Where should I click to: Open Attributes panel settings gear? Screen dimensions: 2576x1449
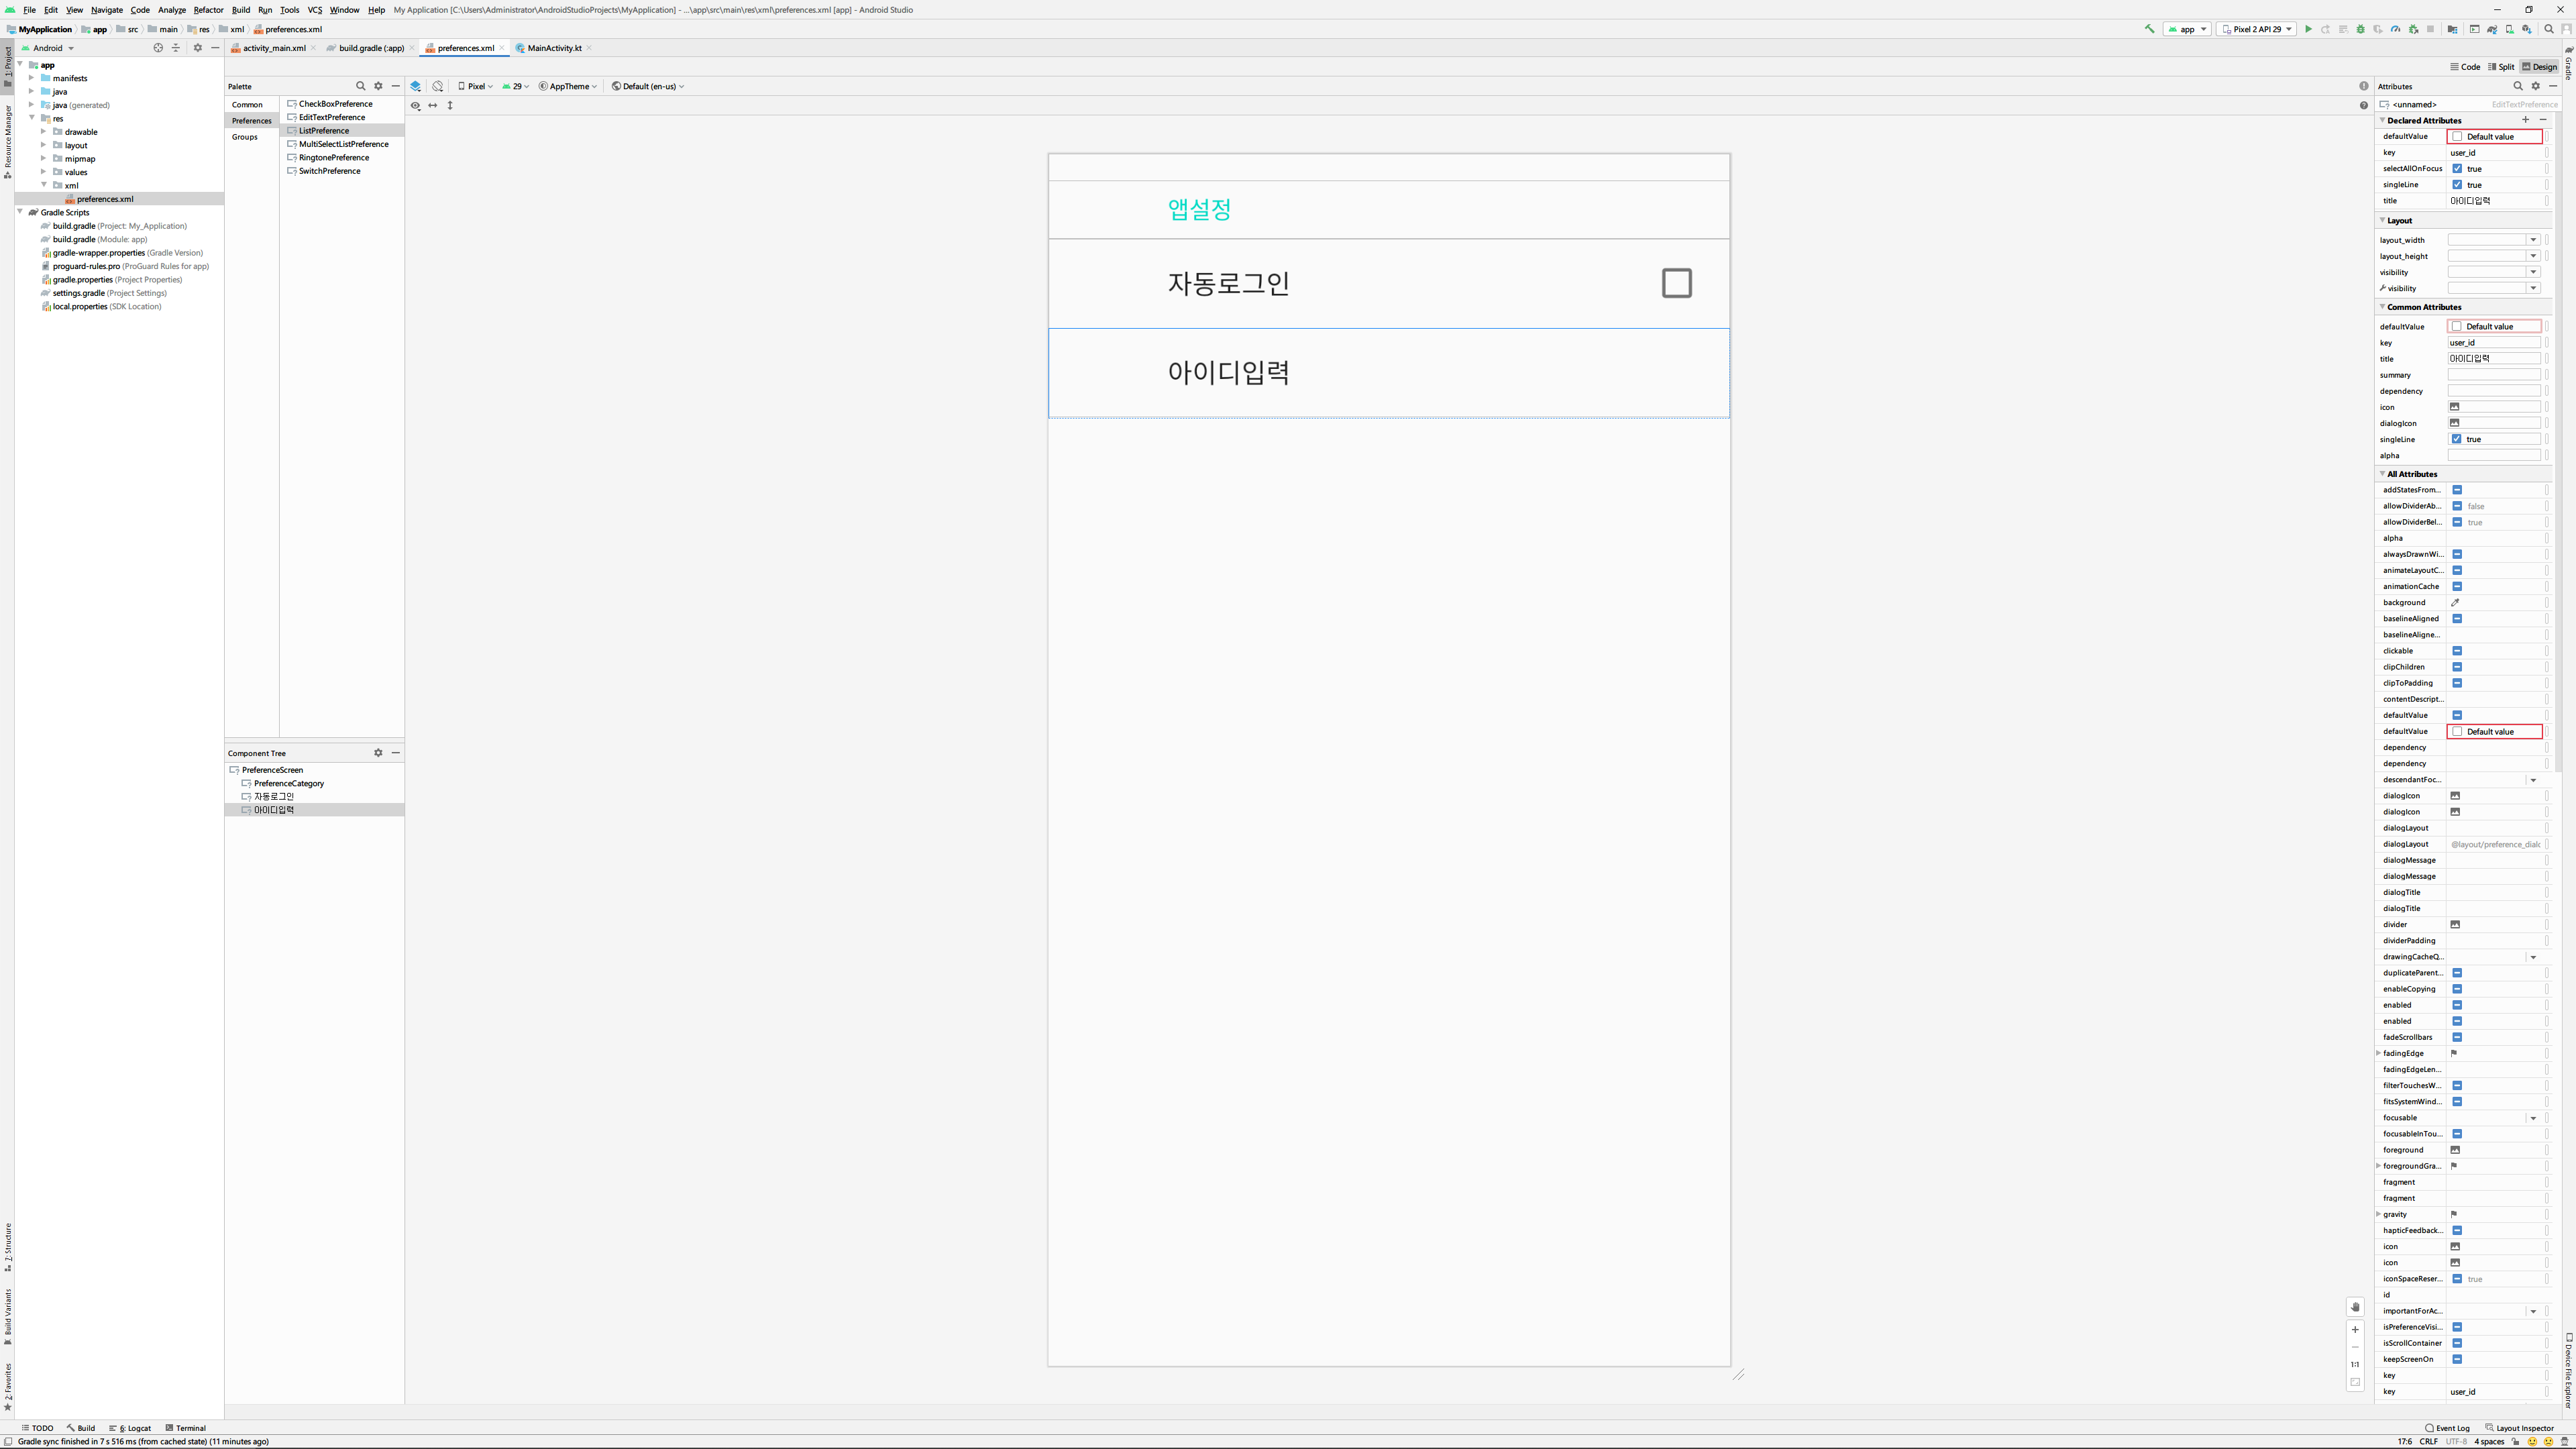click(x=2535, y=86)
